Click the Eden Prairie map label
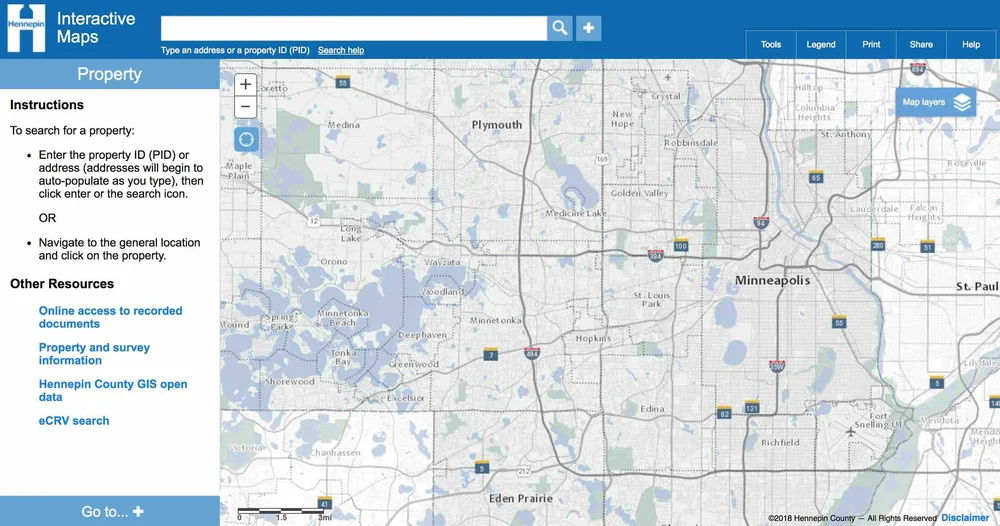 click(520, 499)
